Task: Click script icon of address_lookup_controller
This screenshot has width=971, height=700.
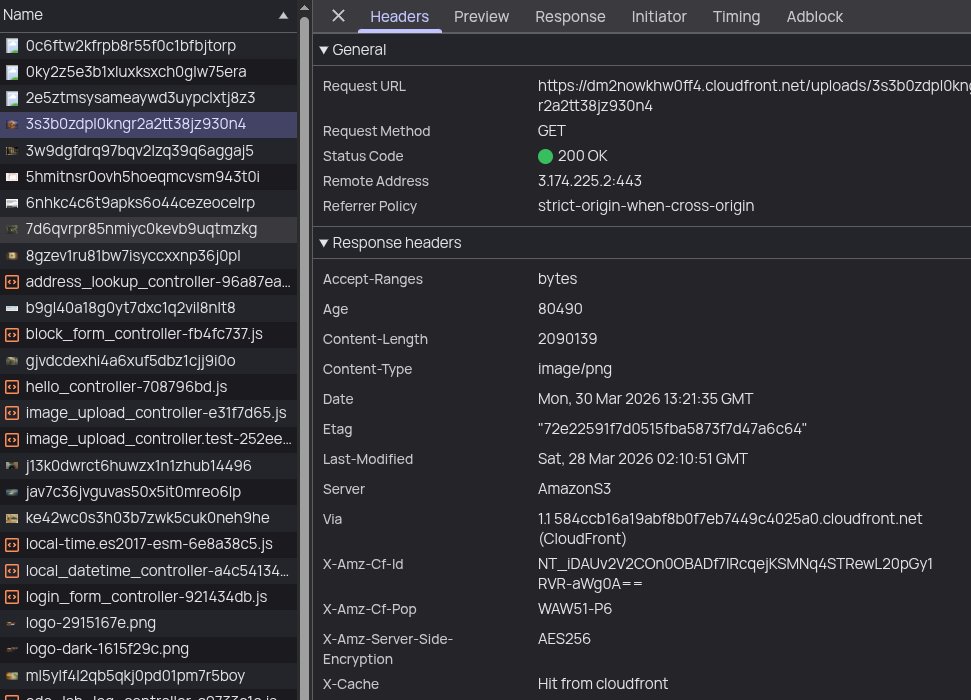Action: [12, 282]
